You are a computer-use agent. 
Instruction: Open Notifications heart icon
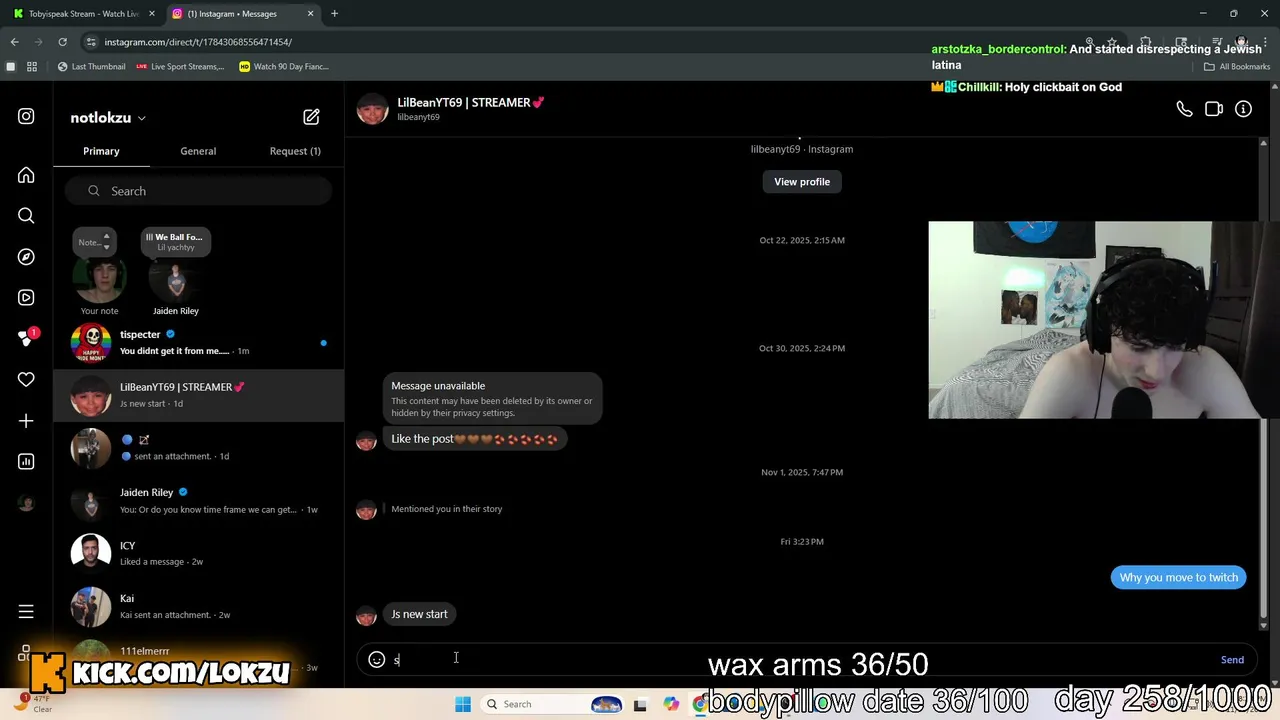26,379
